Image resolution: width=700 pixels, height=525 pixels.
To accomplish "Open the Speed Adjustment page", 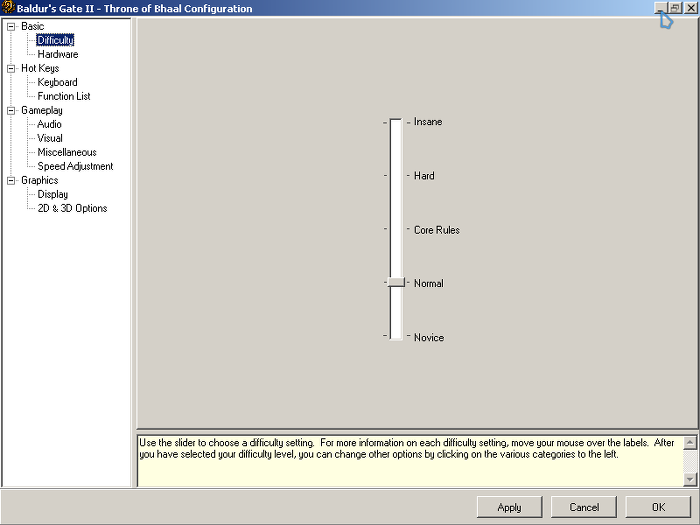I will pos(75,167).
